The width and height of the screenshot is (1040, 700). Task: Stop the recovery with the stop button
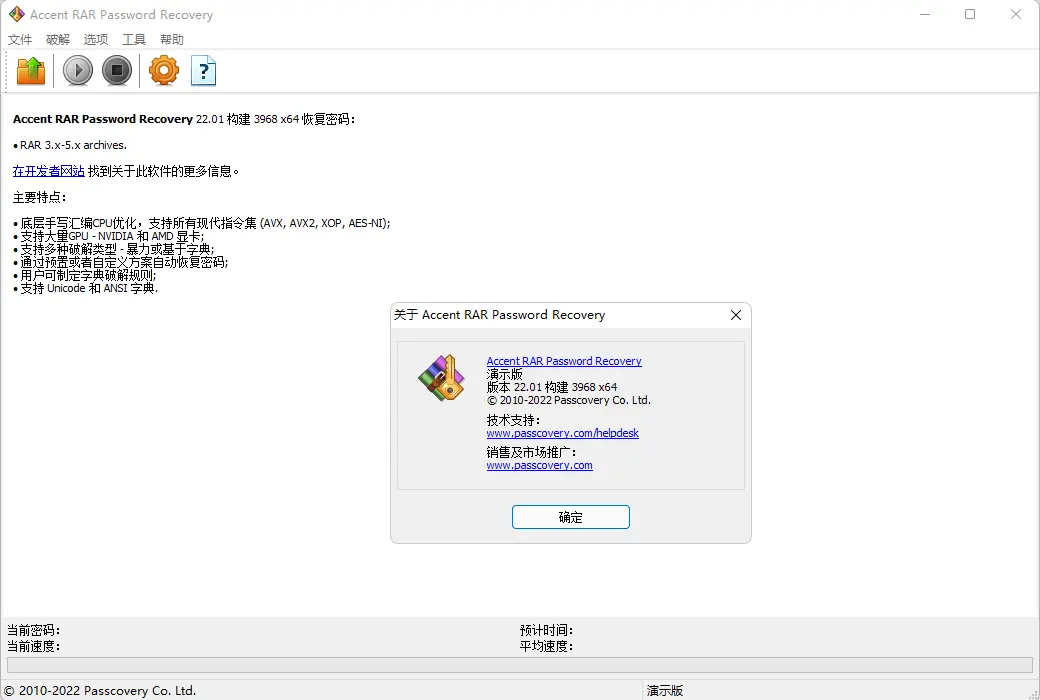[x=117, y=70]
